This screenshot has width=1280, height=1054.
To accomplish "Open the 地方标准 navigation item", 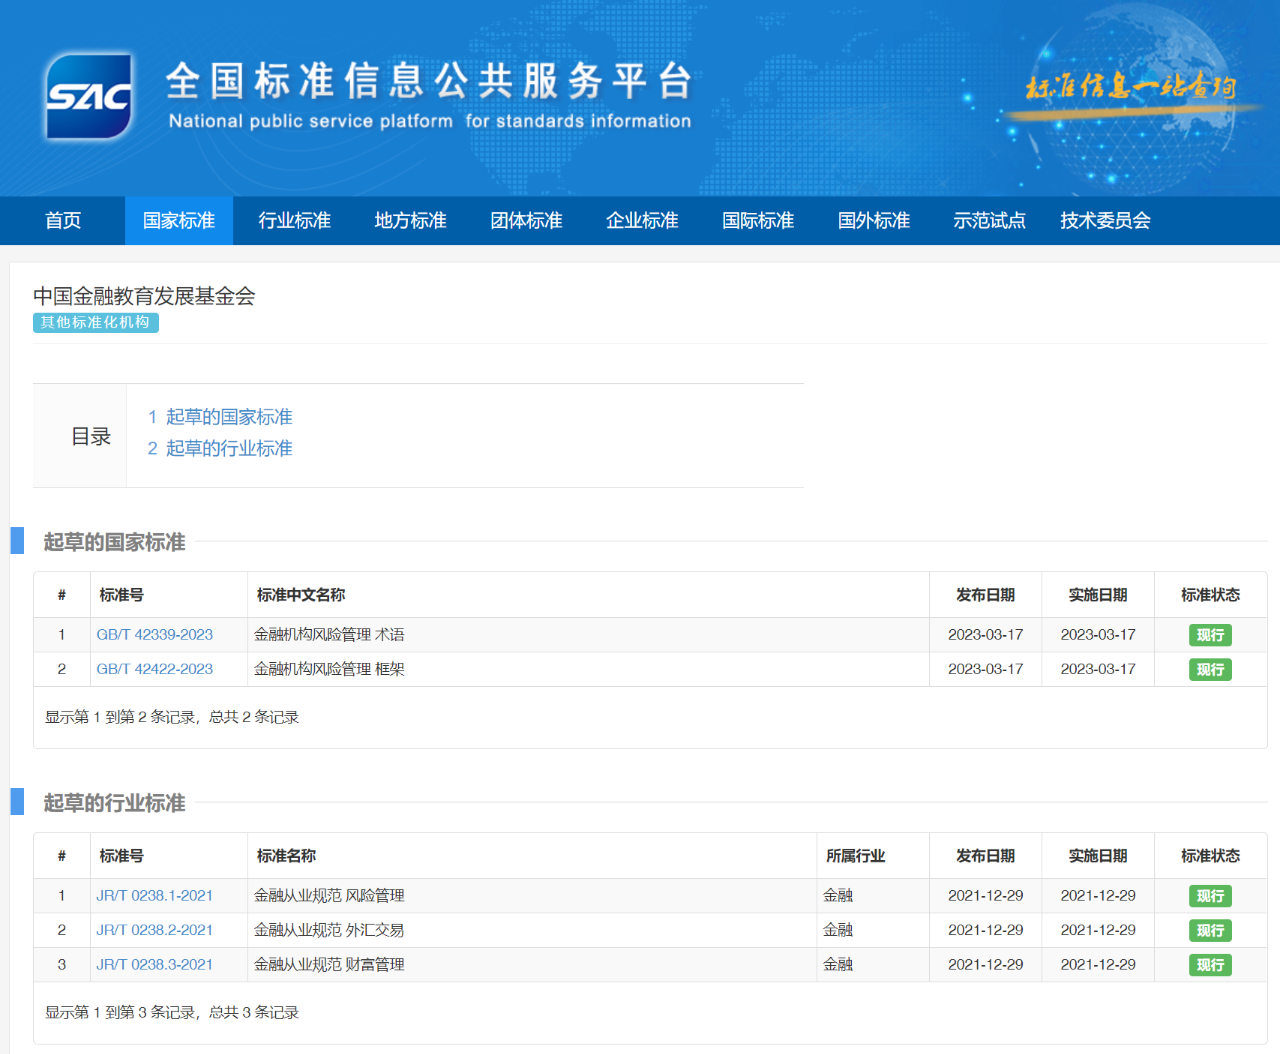I will pos(410,221).
